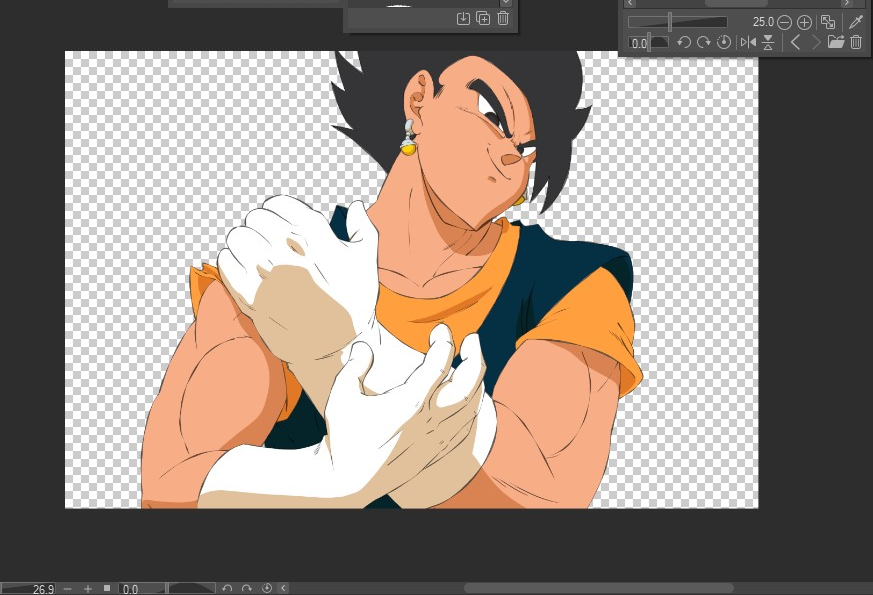Rotate the Sub View image right
This screenshot has width=873, height=595.
tap(704, 42)
